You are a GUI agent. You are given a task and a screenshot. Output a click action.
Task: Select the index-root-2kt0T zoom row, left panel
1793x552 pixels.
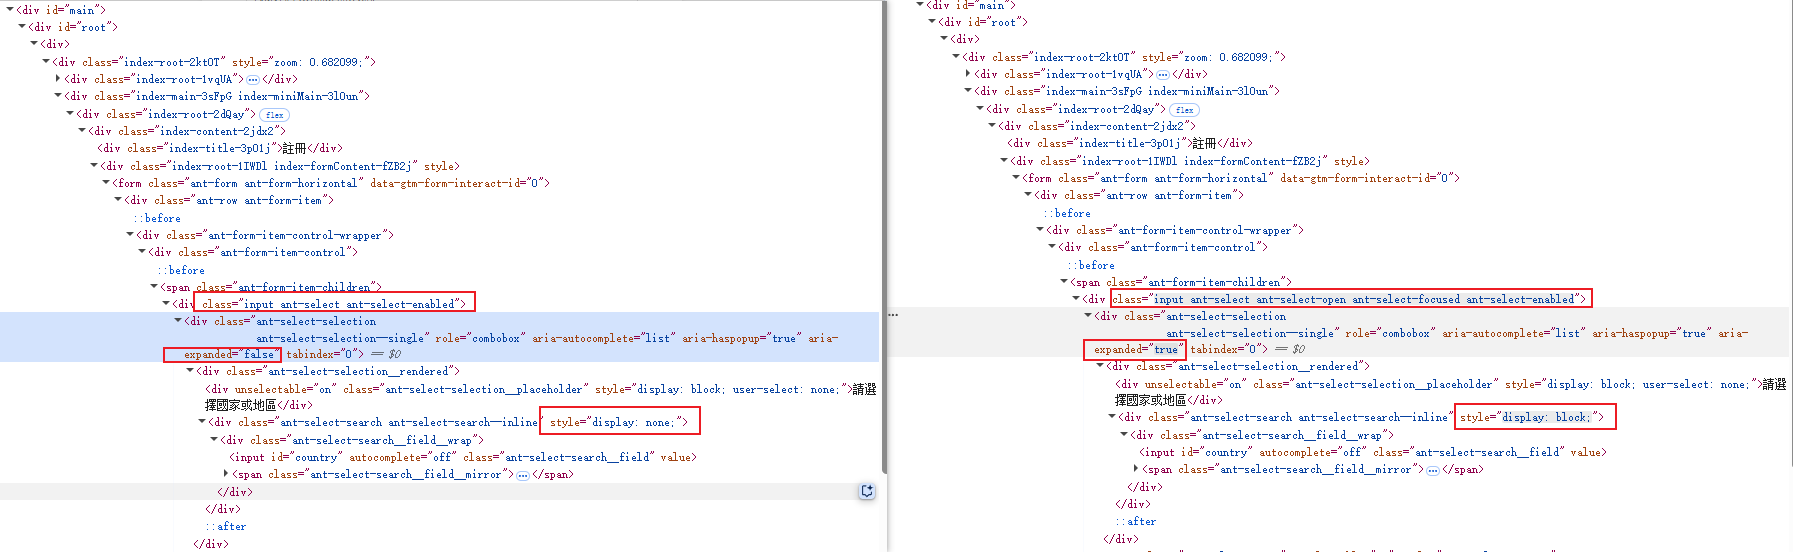[x=215, y=62]
